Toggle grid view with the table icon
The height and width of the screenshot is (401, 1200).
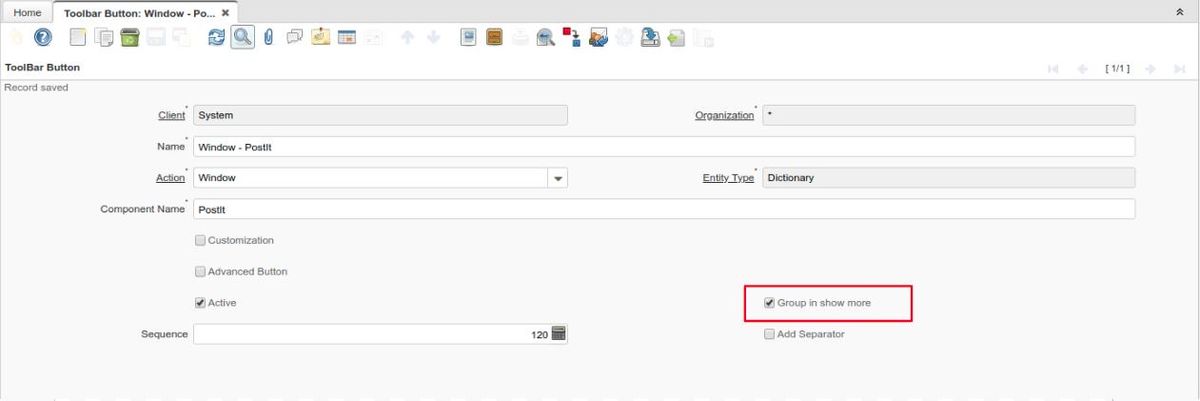[347, 38]
